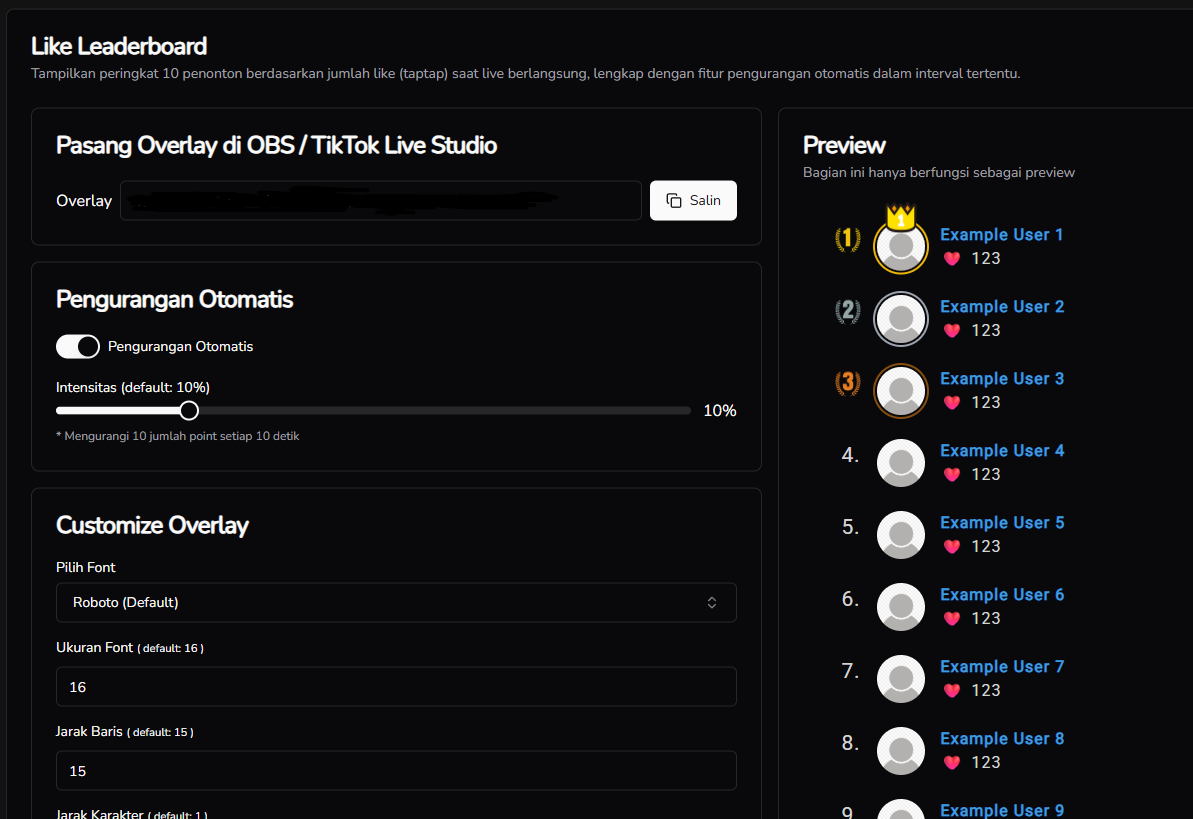Click the Example User 3 name link
The width and height of the screenshot is (1193, 819).
coord(1002,379)
